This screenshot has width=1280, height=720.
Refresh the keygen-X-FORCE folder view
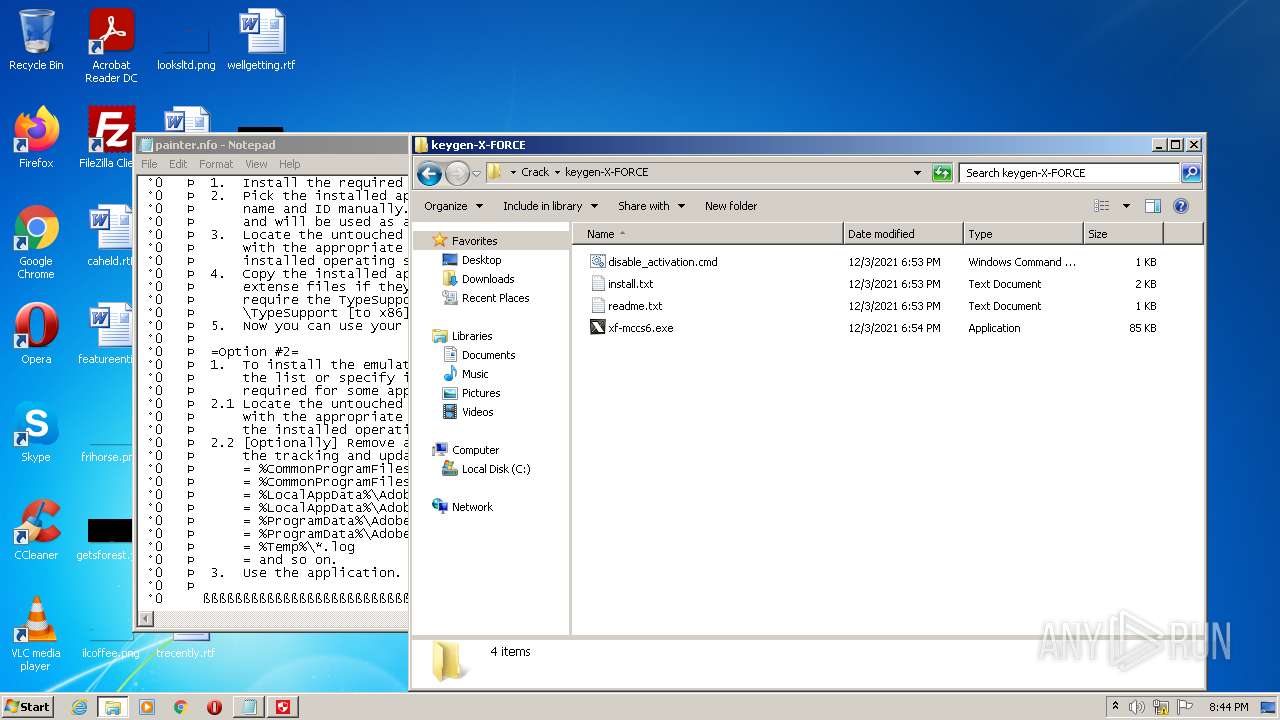point(941,173)
